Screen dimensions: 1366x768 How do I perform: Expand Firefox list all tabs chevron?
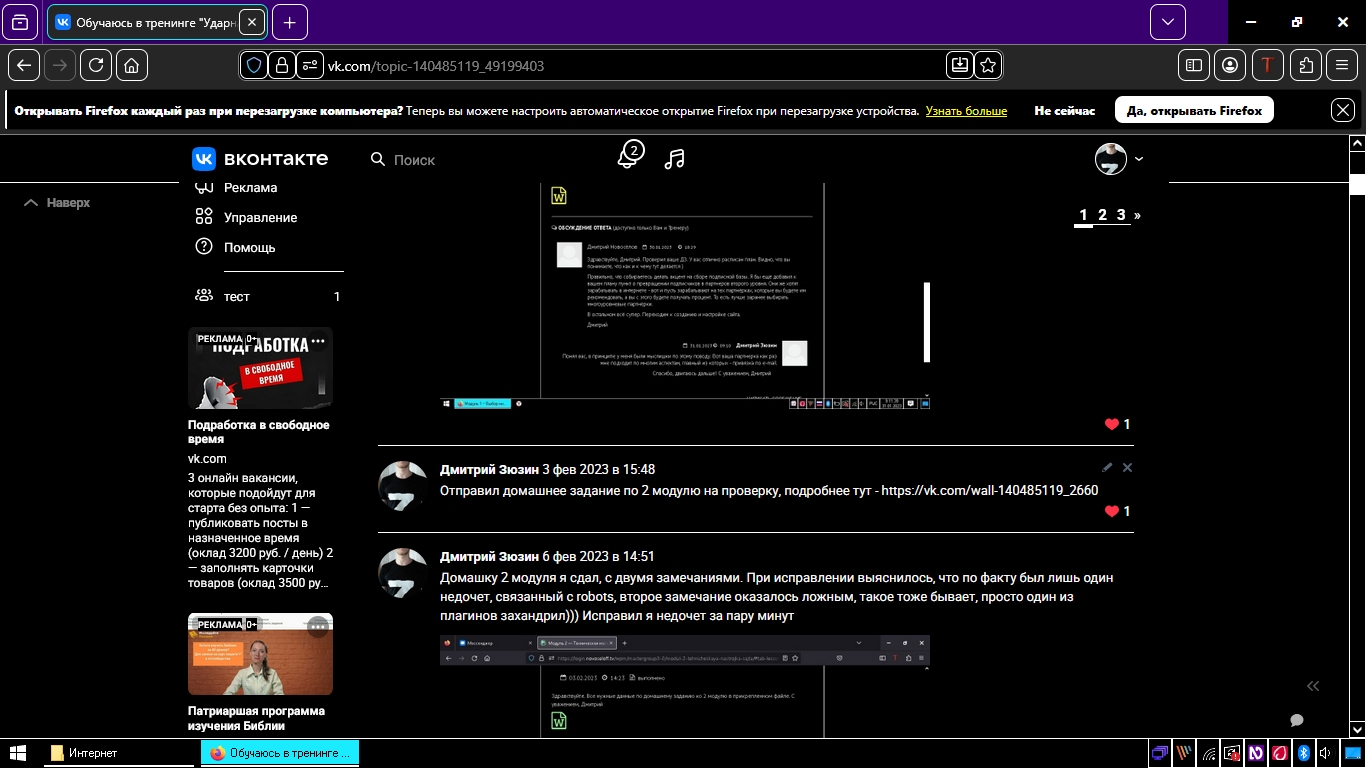1167,22
